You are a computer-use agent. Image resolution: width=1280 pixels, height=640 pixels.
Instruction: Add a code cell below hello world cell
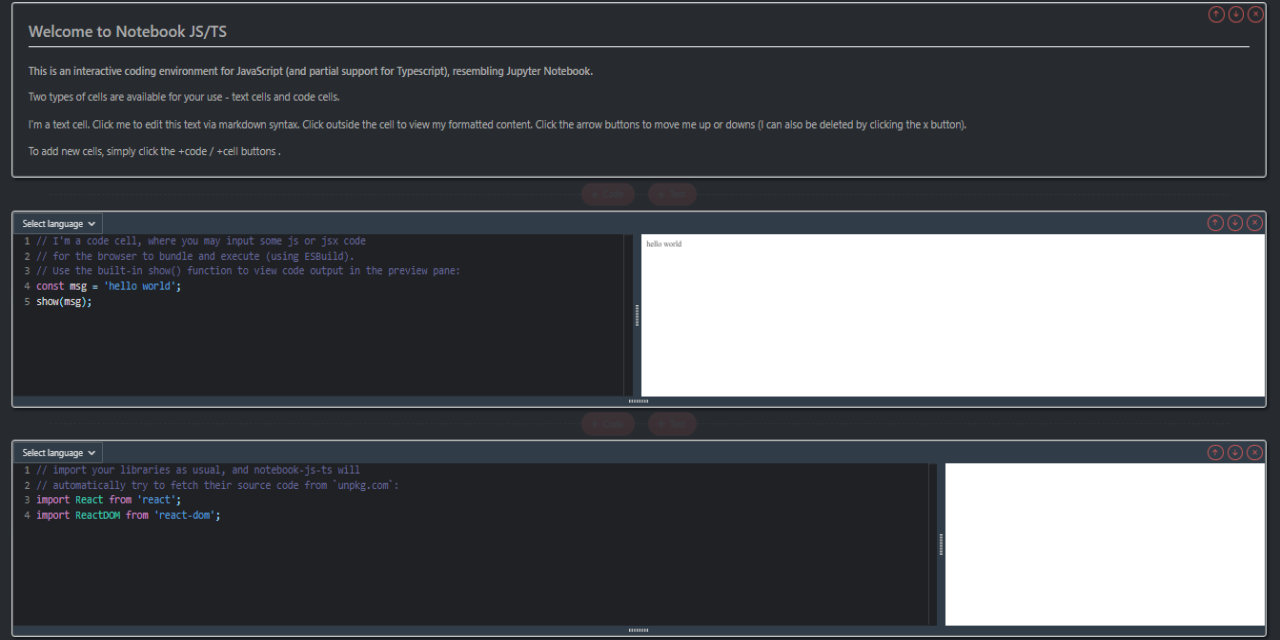[x=607, y=424]
